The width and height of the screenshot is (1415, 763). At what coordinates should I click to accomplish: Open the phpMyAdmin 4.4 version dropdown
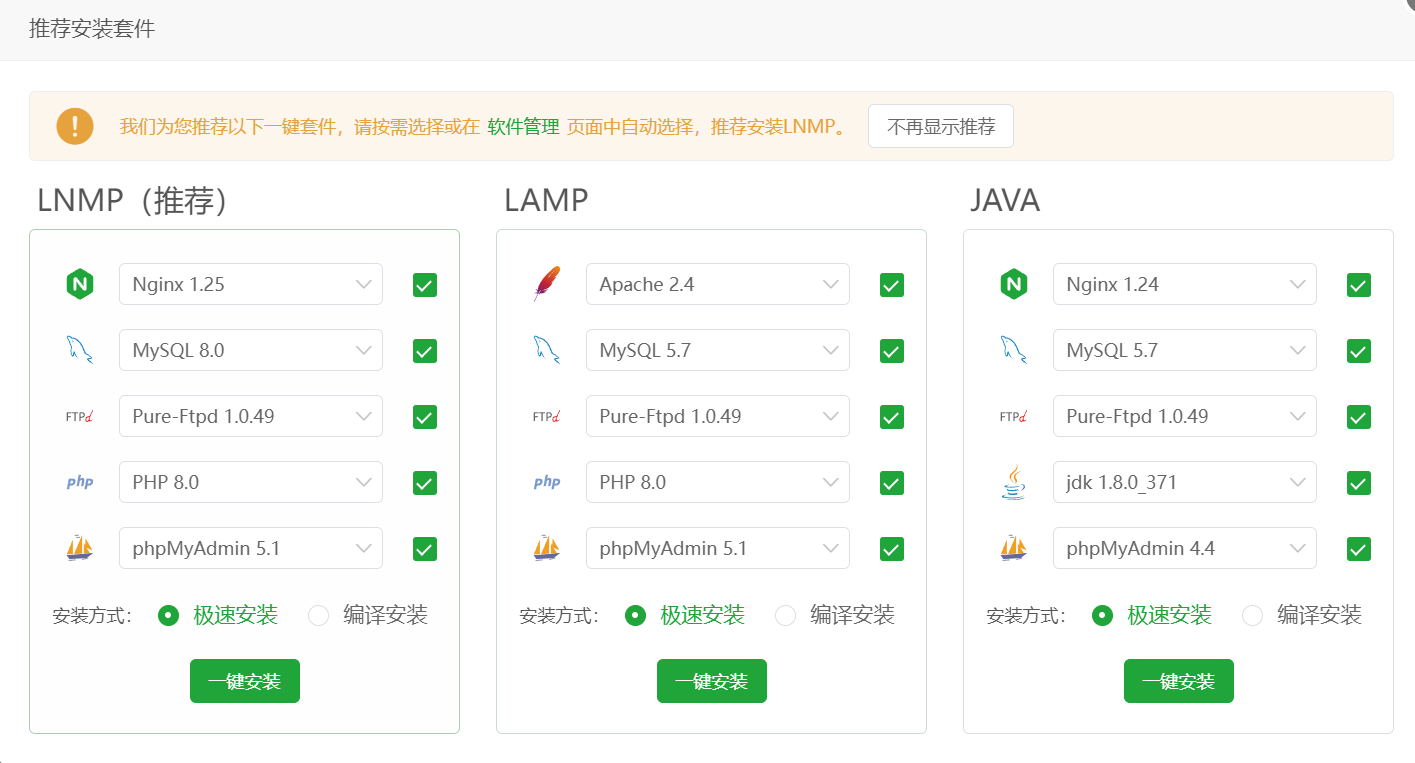(1185, 548)
